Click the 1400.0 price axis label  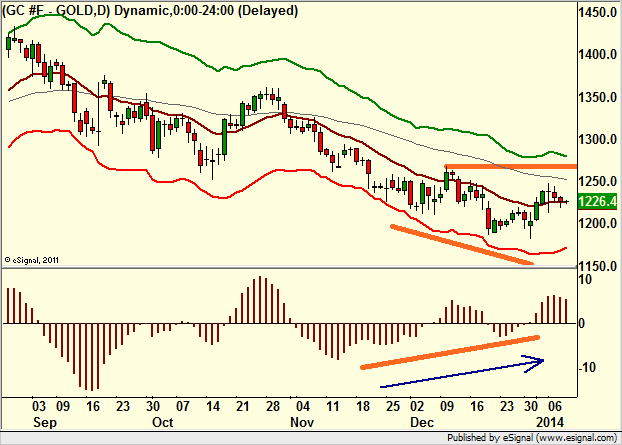point(597,54)
